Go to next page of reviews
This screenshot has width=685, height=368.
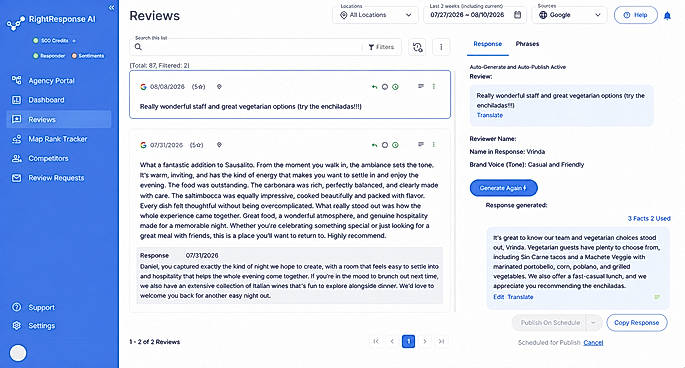pos(425,341)
